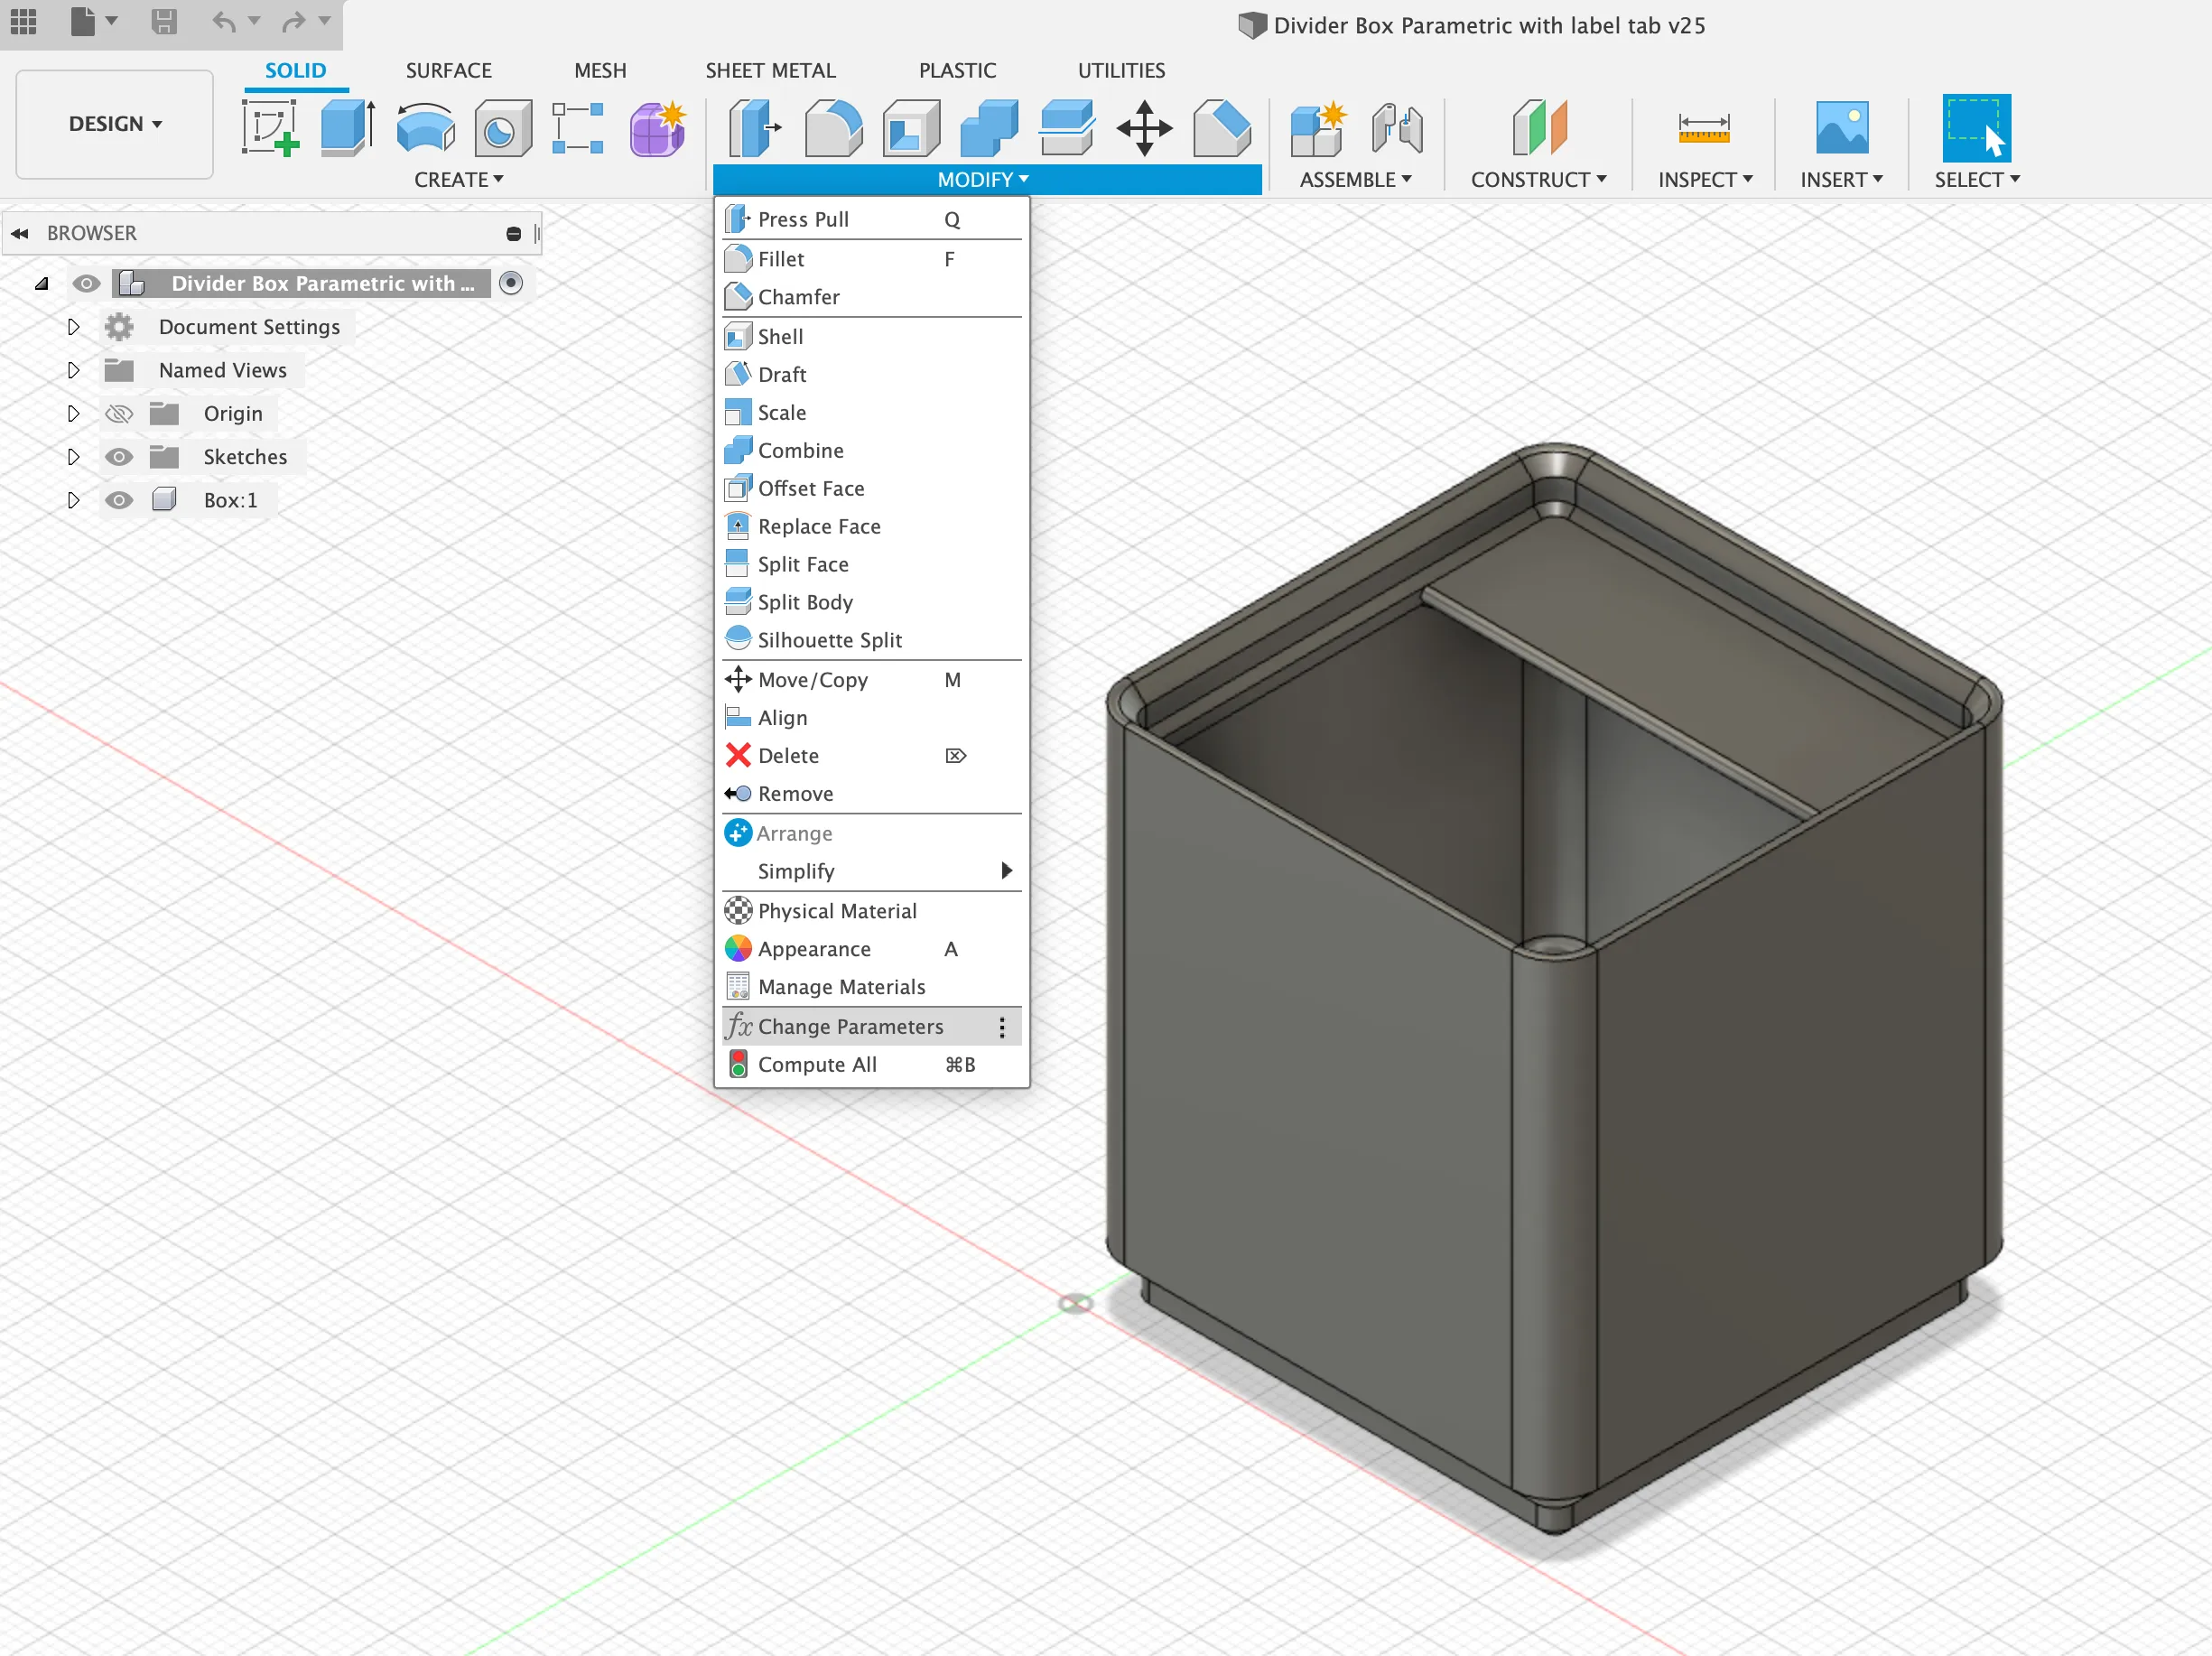The image size is (2212, 1656).
Task: Expand the Document Settings tree node
Action: tap(73, 327)
